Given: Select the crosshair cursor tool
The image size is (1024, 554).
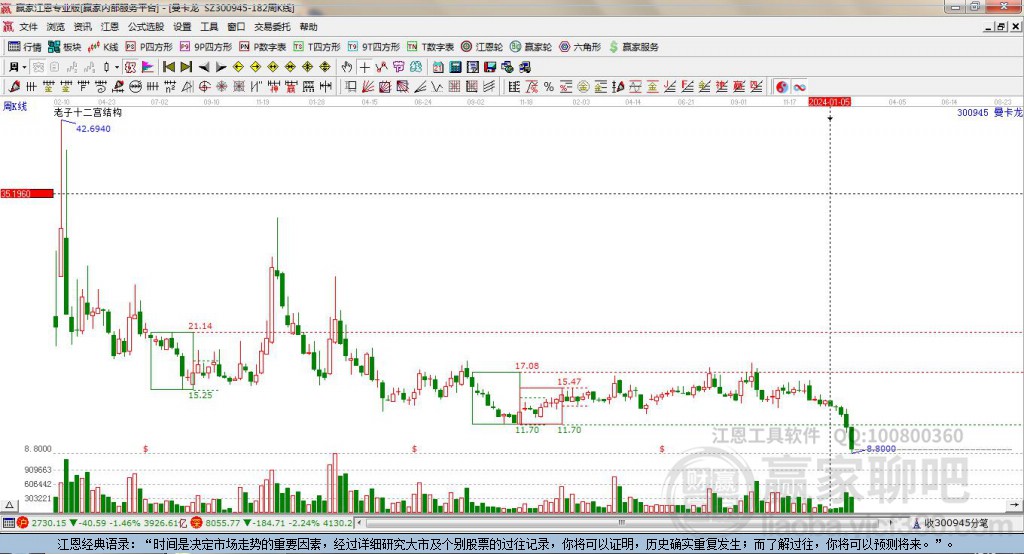Looking at the screenshot, I should (x=364, y=67).
